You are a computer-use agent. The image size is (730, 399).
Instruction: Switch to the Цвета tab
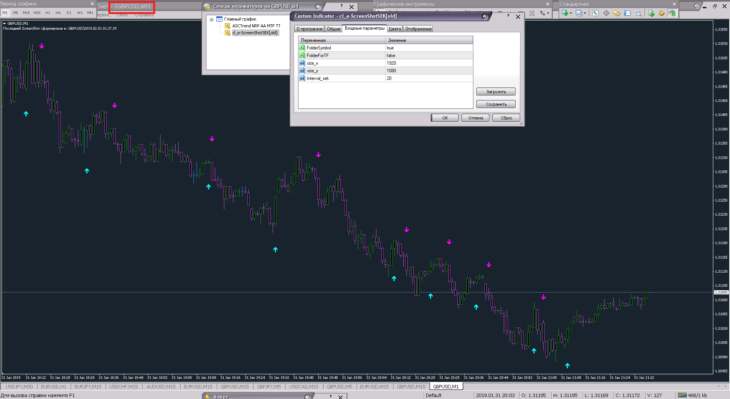pyautogui.click(x=394, y=29)
